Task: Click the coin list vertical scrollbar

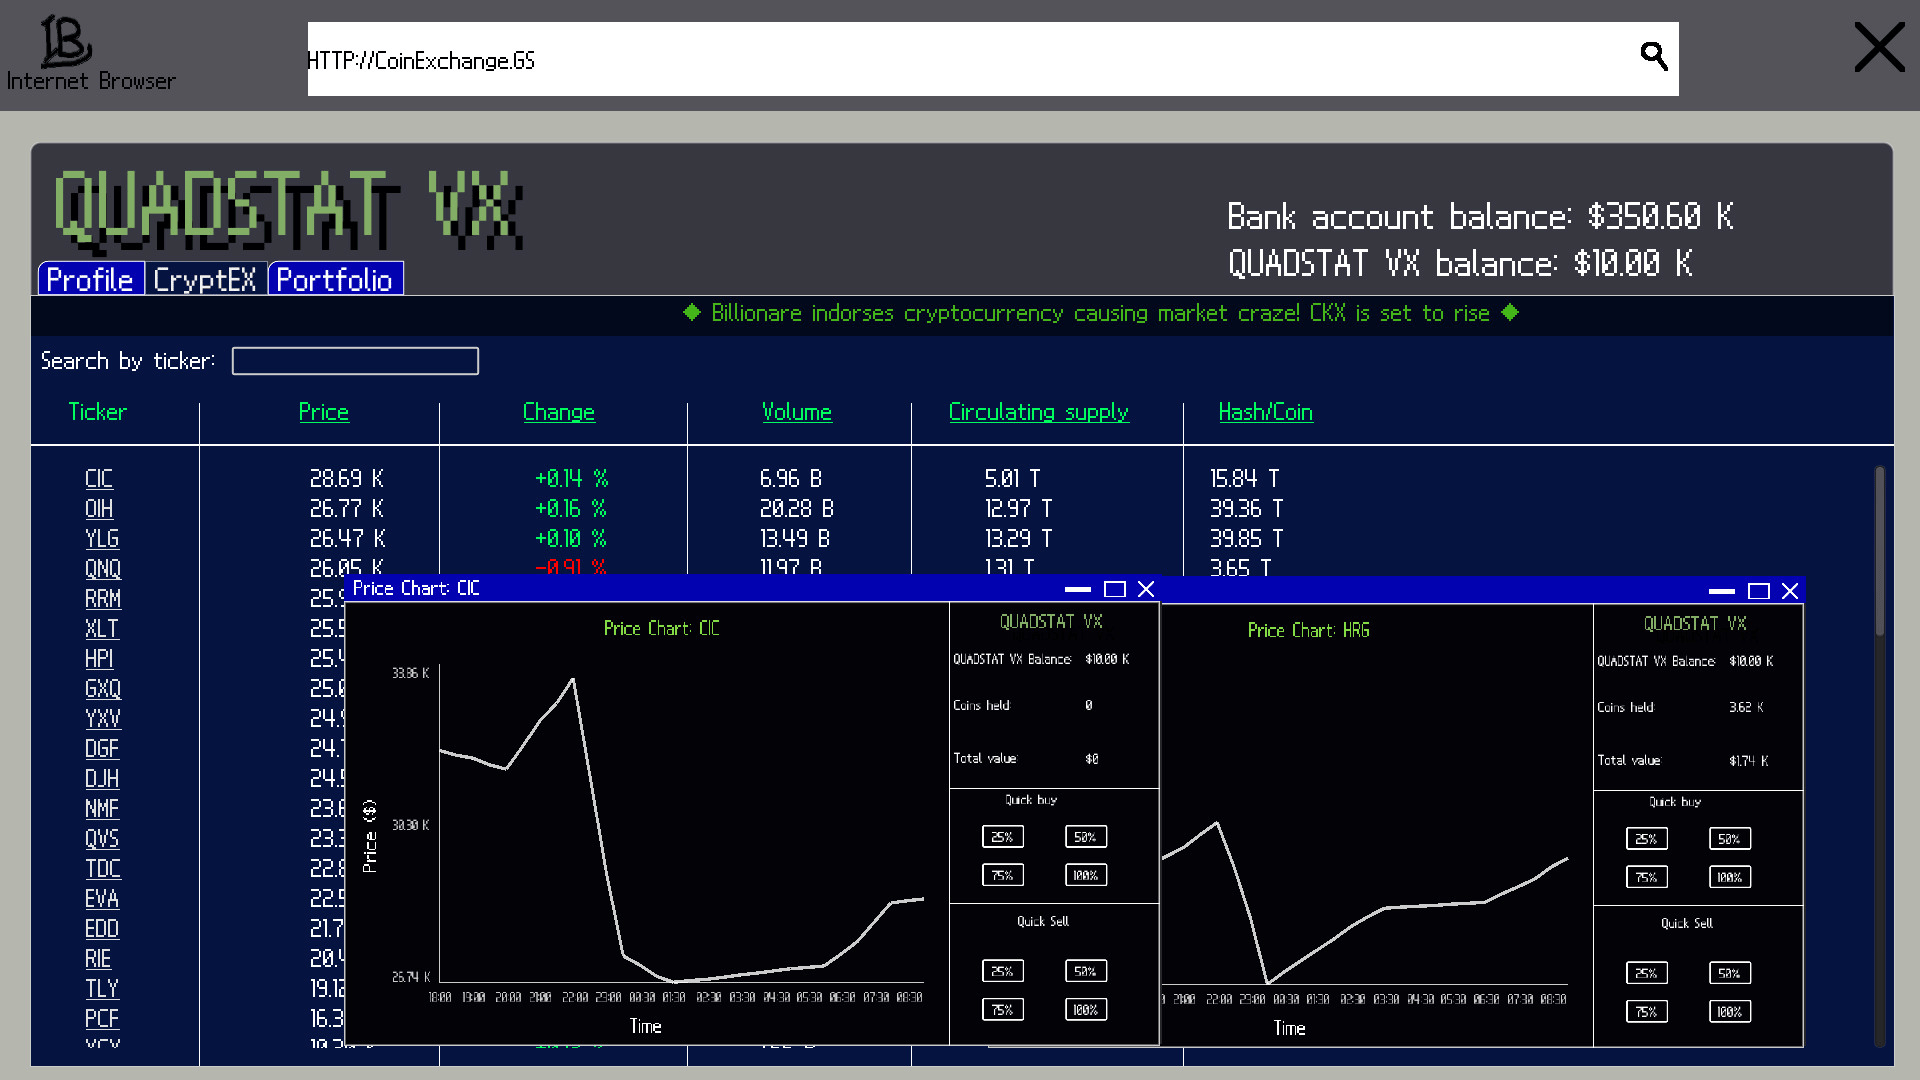Action: pos(1879,550)
